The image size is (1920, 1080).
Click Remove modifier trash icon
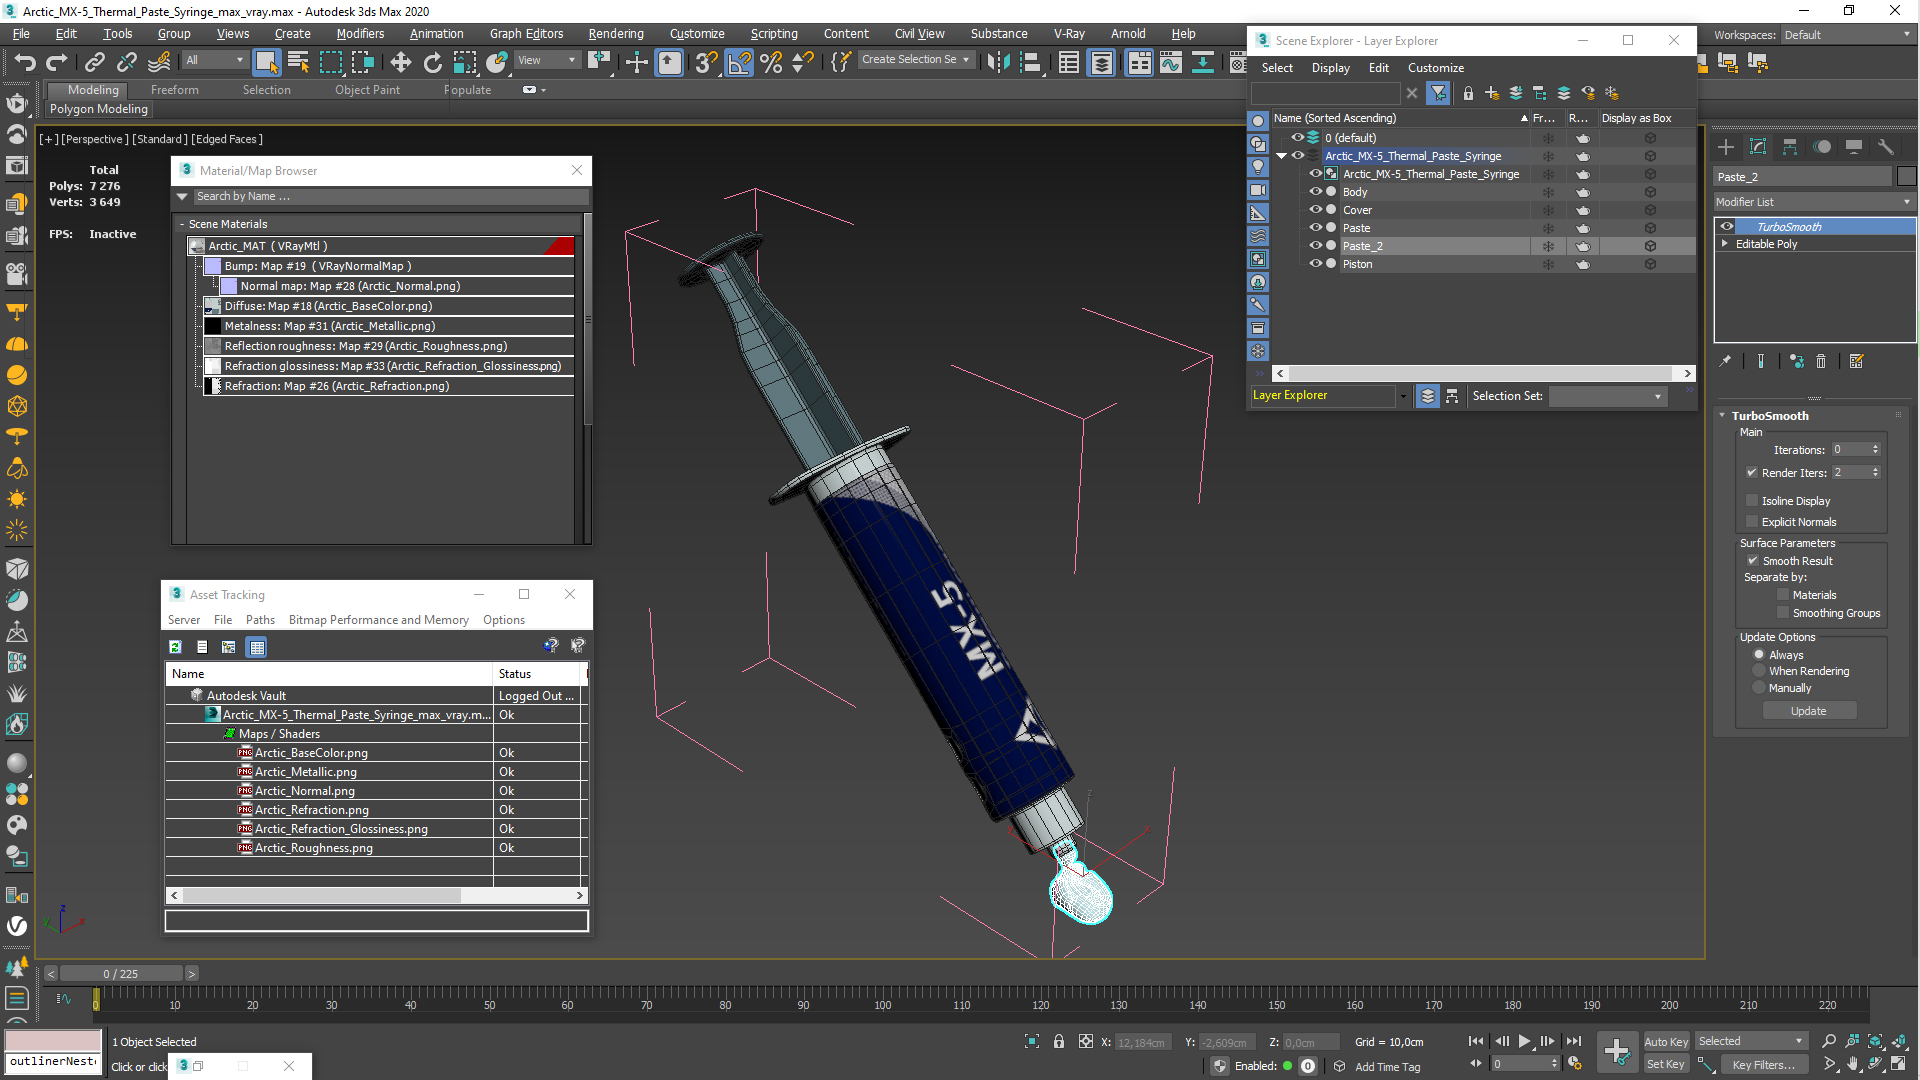click(1821, 361)
